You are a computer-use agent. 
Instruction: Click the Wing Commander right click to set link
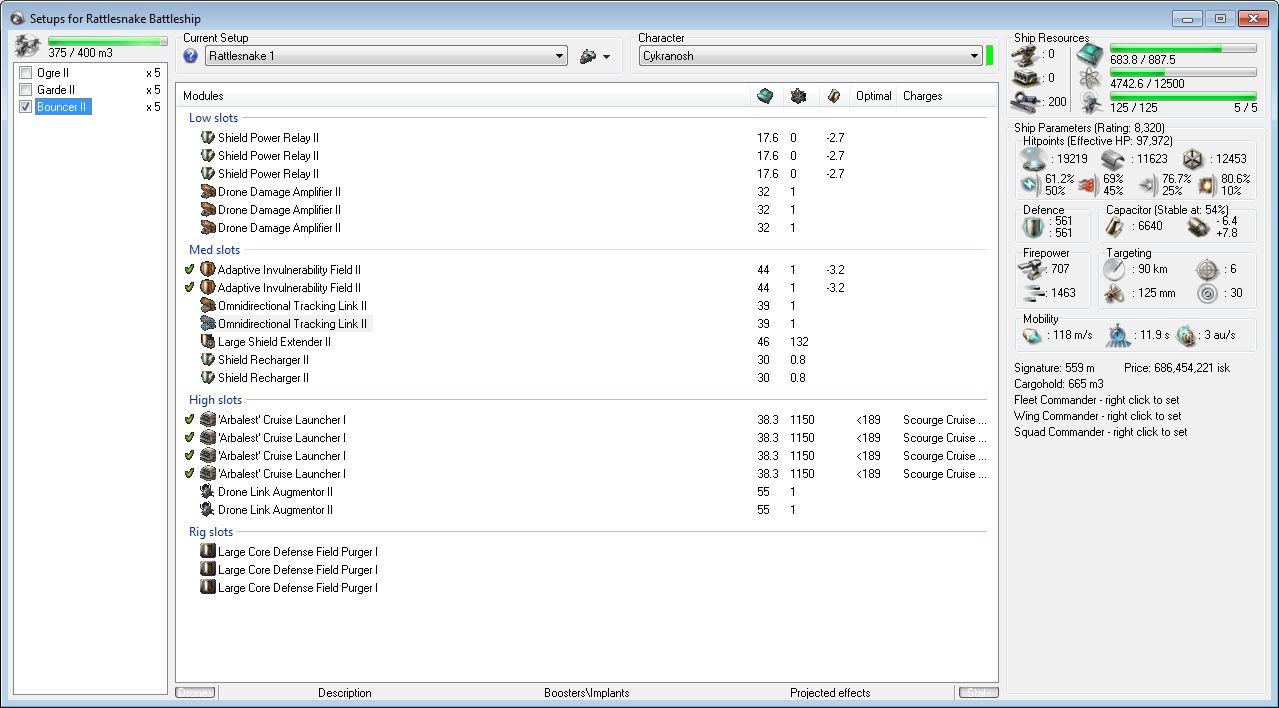(x=1097, y=416)
